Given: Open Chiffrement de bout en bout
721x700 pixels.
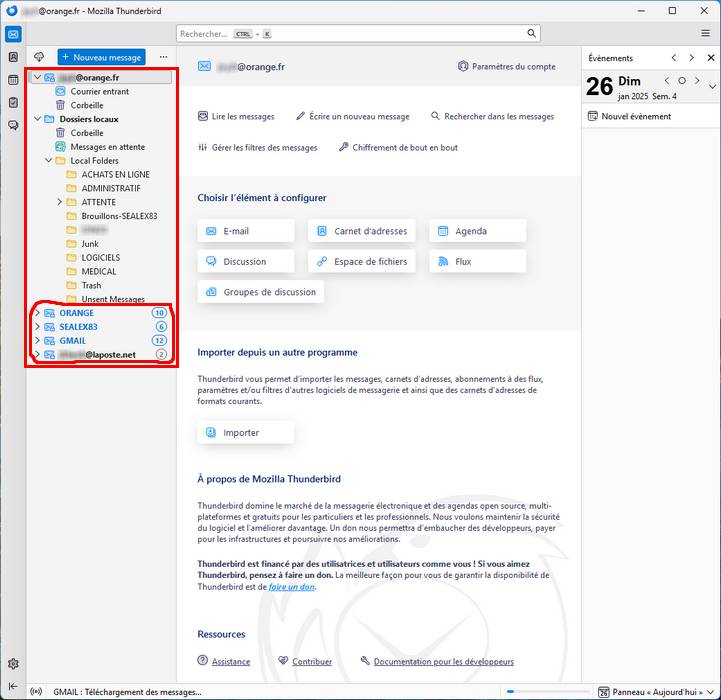Looking at the screenshot, I should 398,148.
